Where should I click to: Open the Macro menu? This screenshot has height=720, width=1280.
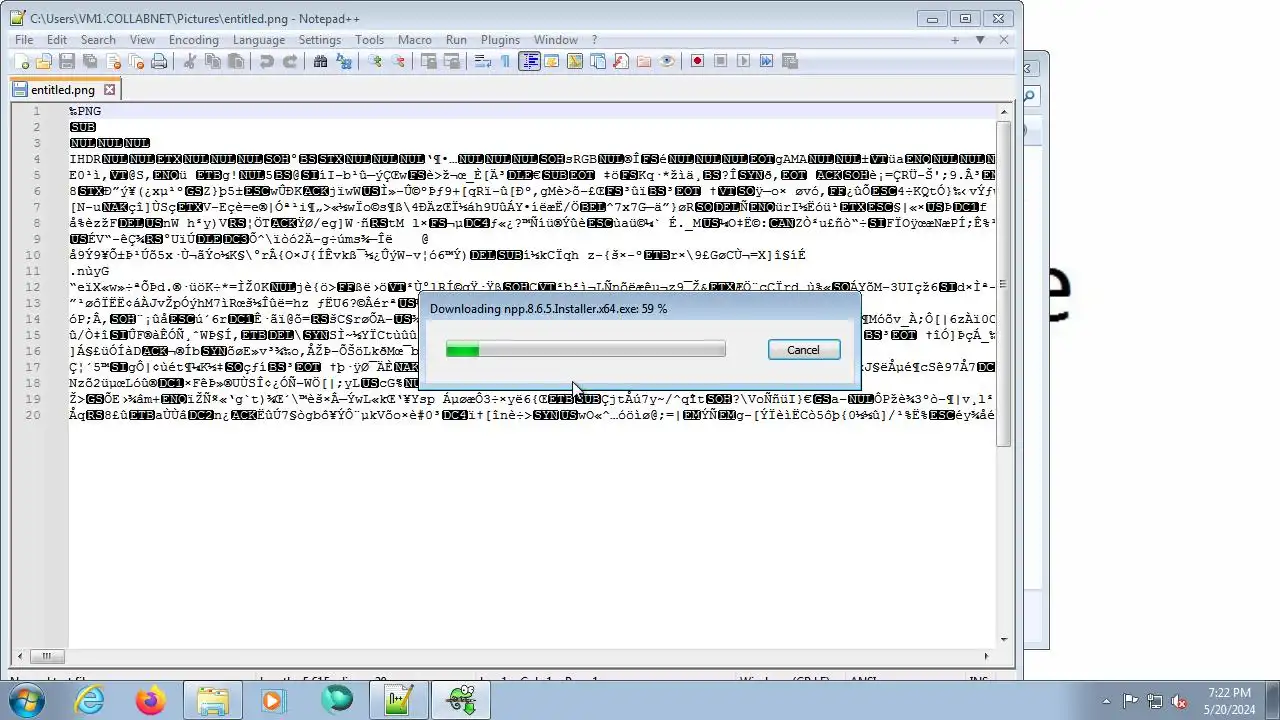pyautogui.click(x=415, y=40)
